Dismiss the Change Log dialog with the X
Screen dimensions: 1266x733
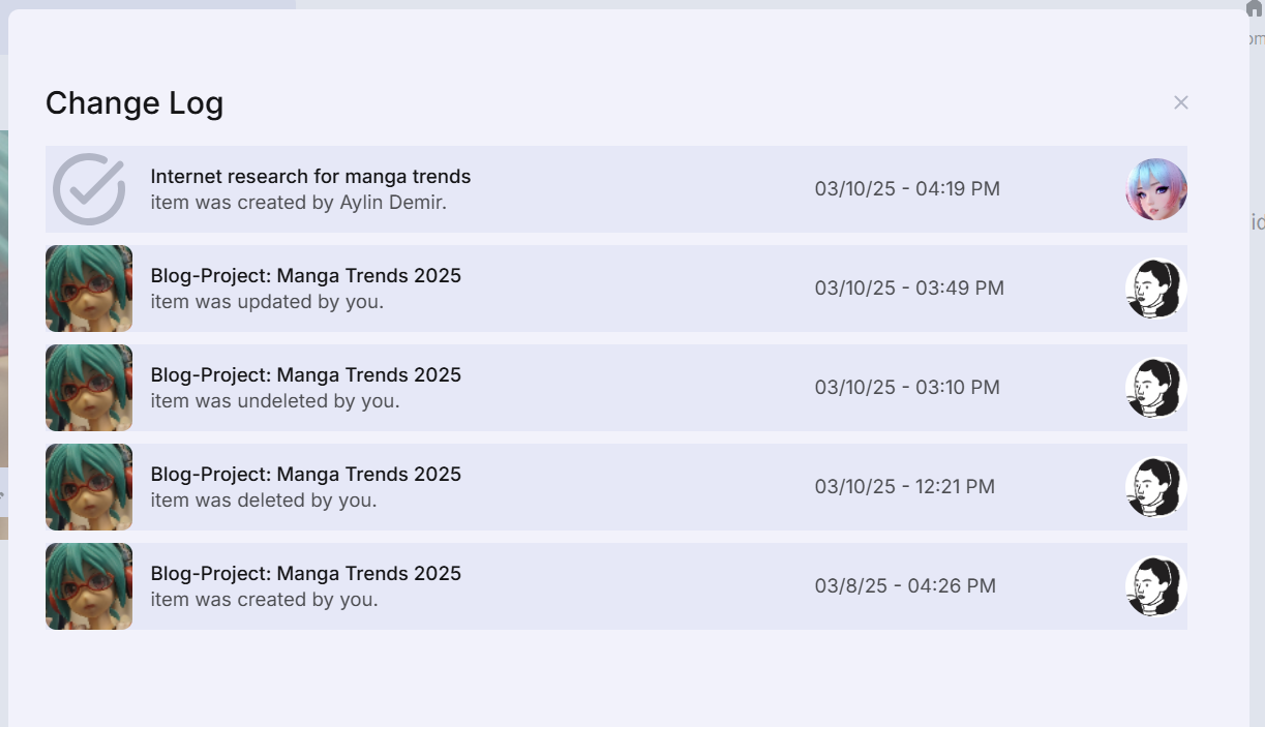tap(1181, 102)
